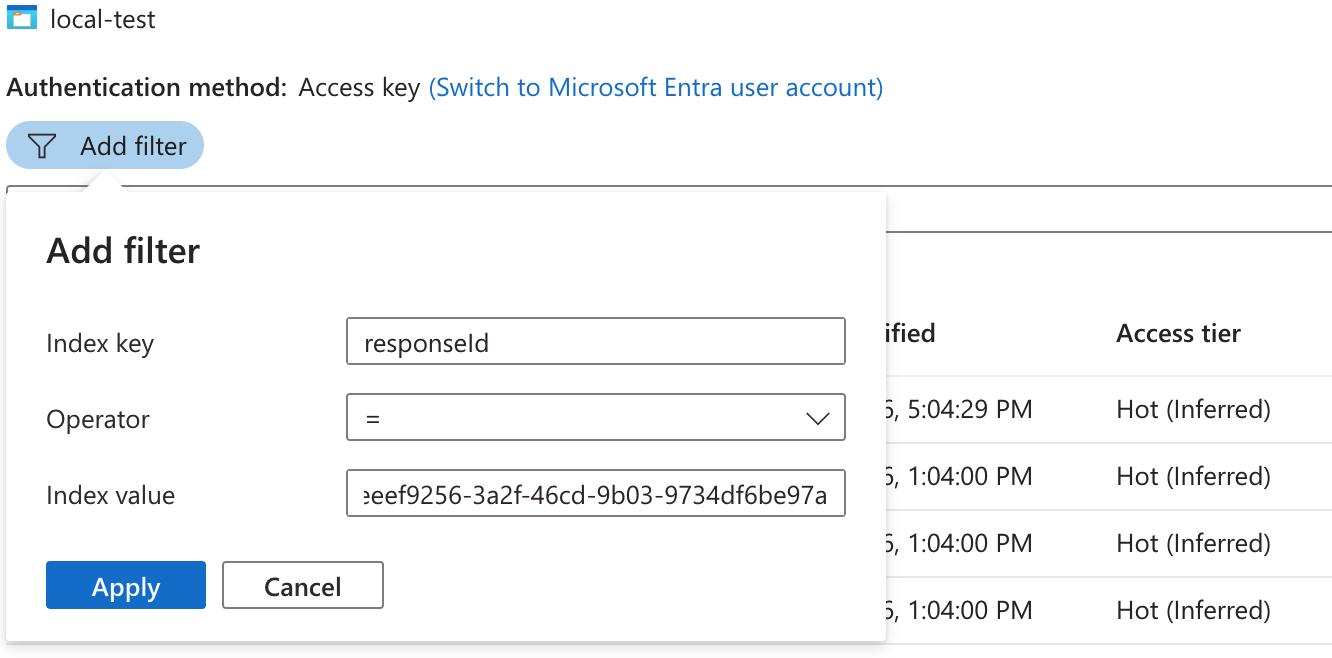
Task: Click the Index key label
Action: (x=100, y=343)
